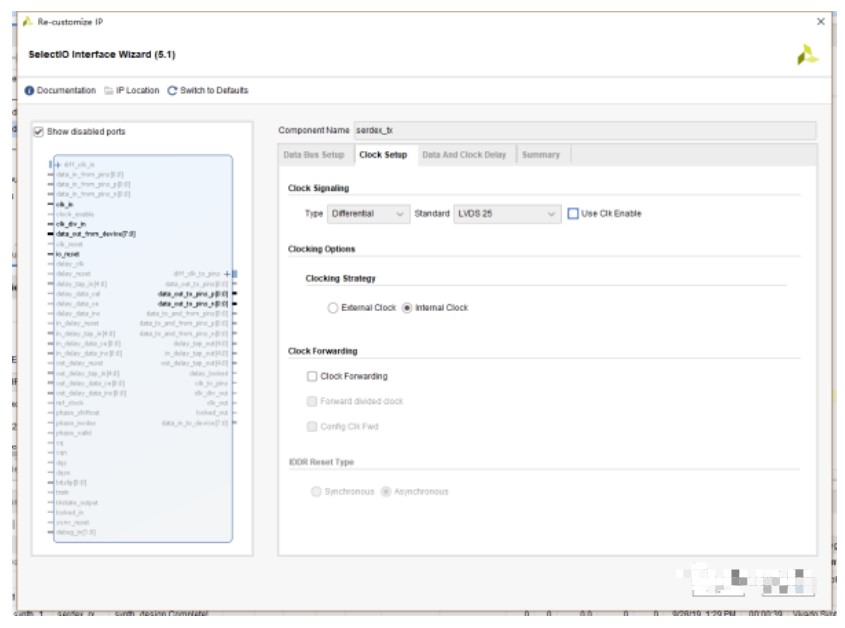Switch to Data Bus Setup tab
The width and height of the screenshot is (845, 628).
pyautogui.click(x=314, y=155)
